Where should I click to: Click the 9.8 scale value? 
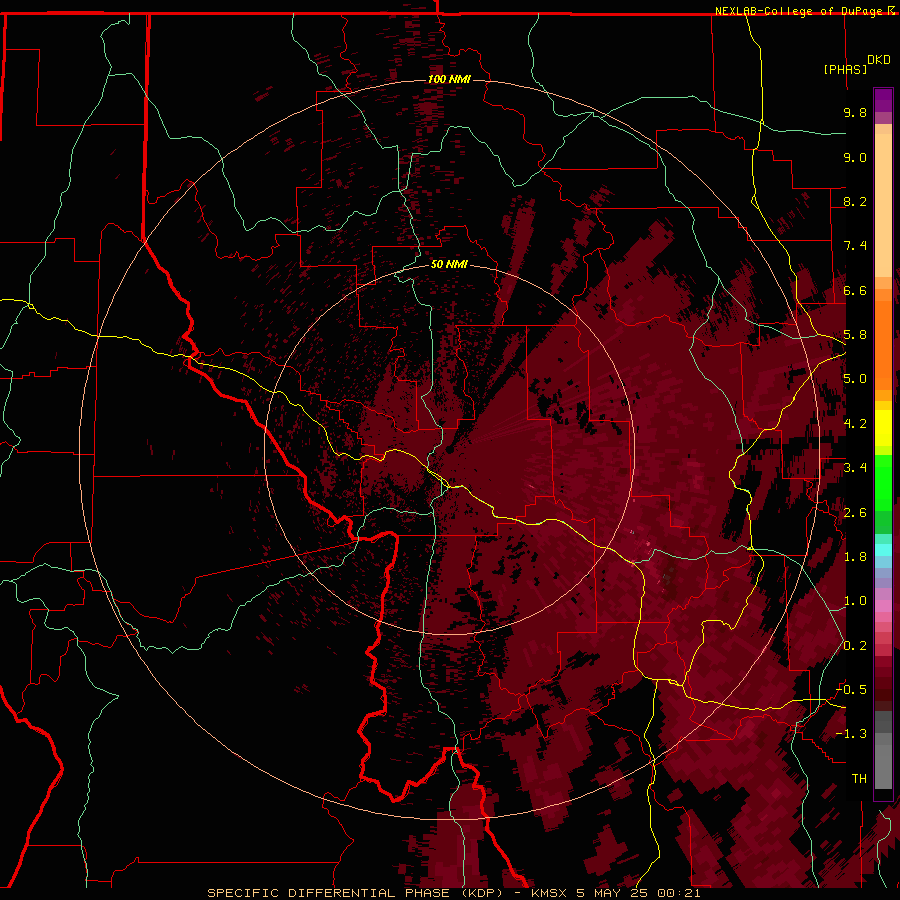pos(855,112)
